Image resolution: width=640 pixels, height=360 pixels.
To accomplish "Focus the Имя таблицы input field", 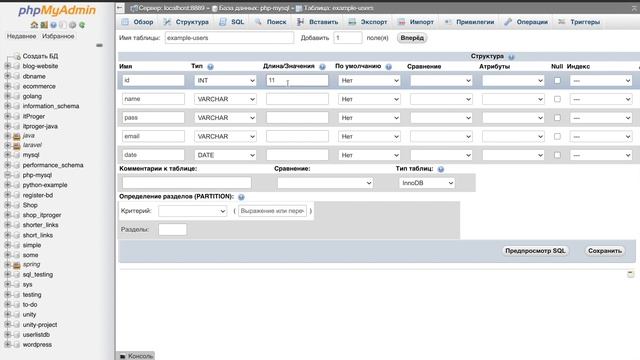I will pyautogui.click(x=229, y=38).
